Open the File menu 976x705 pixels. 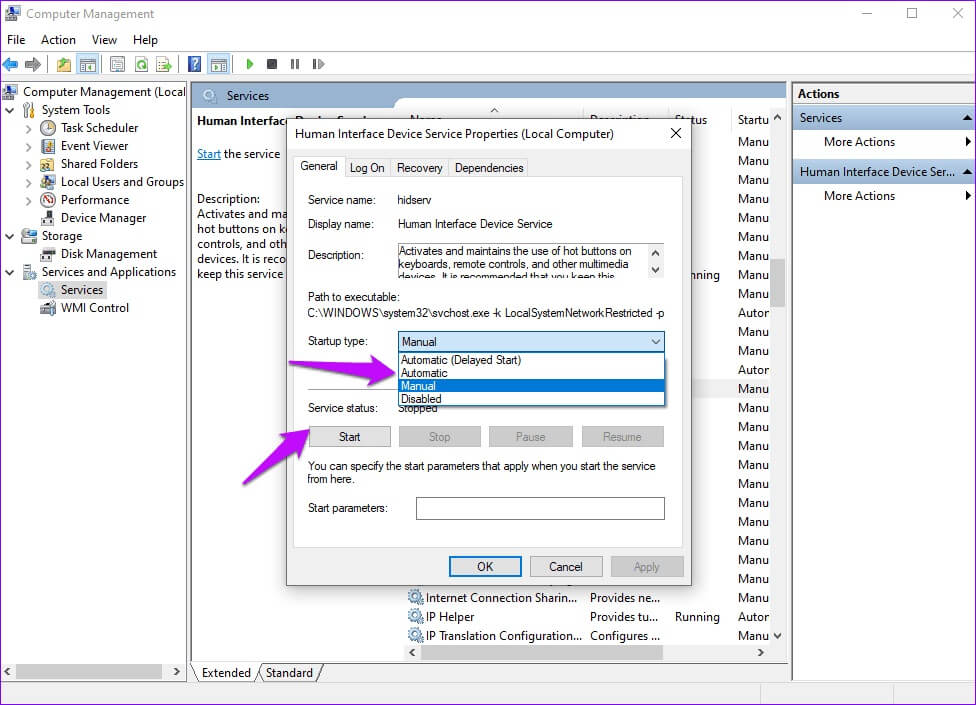(16, 40)
